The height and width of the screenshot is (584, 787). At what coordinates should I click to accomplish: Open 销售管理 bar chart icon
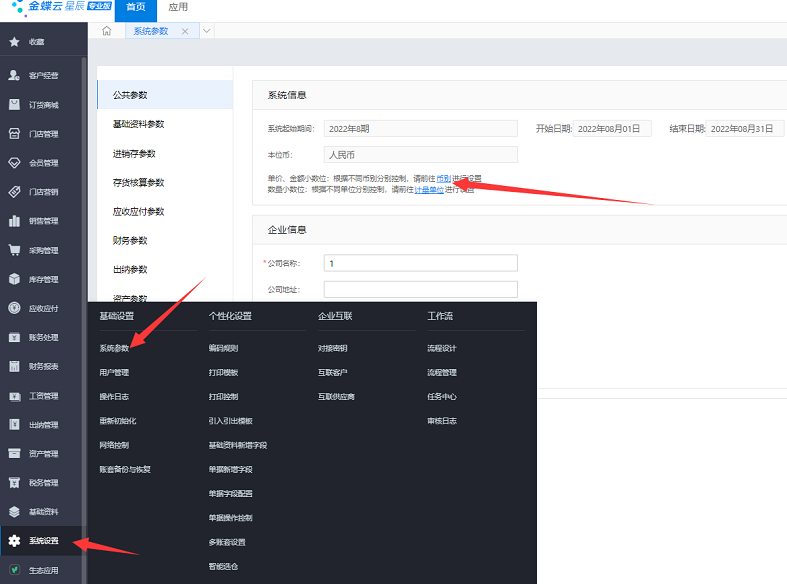(x=14, y=221)
